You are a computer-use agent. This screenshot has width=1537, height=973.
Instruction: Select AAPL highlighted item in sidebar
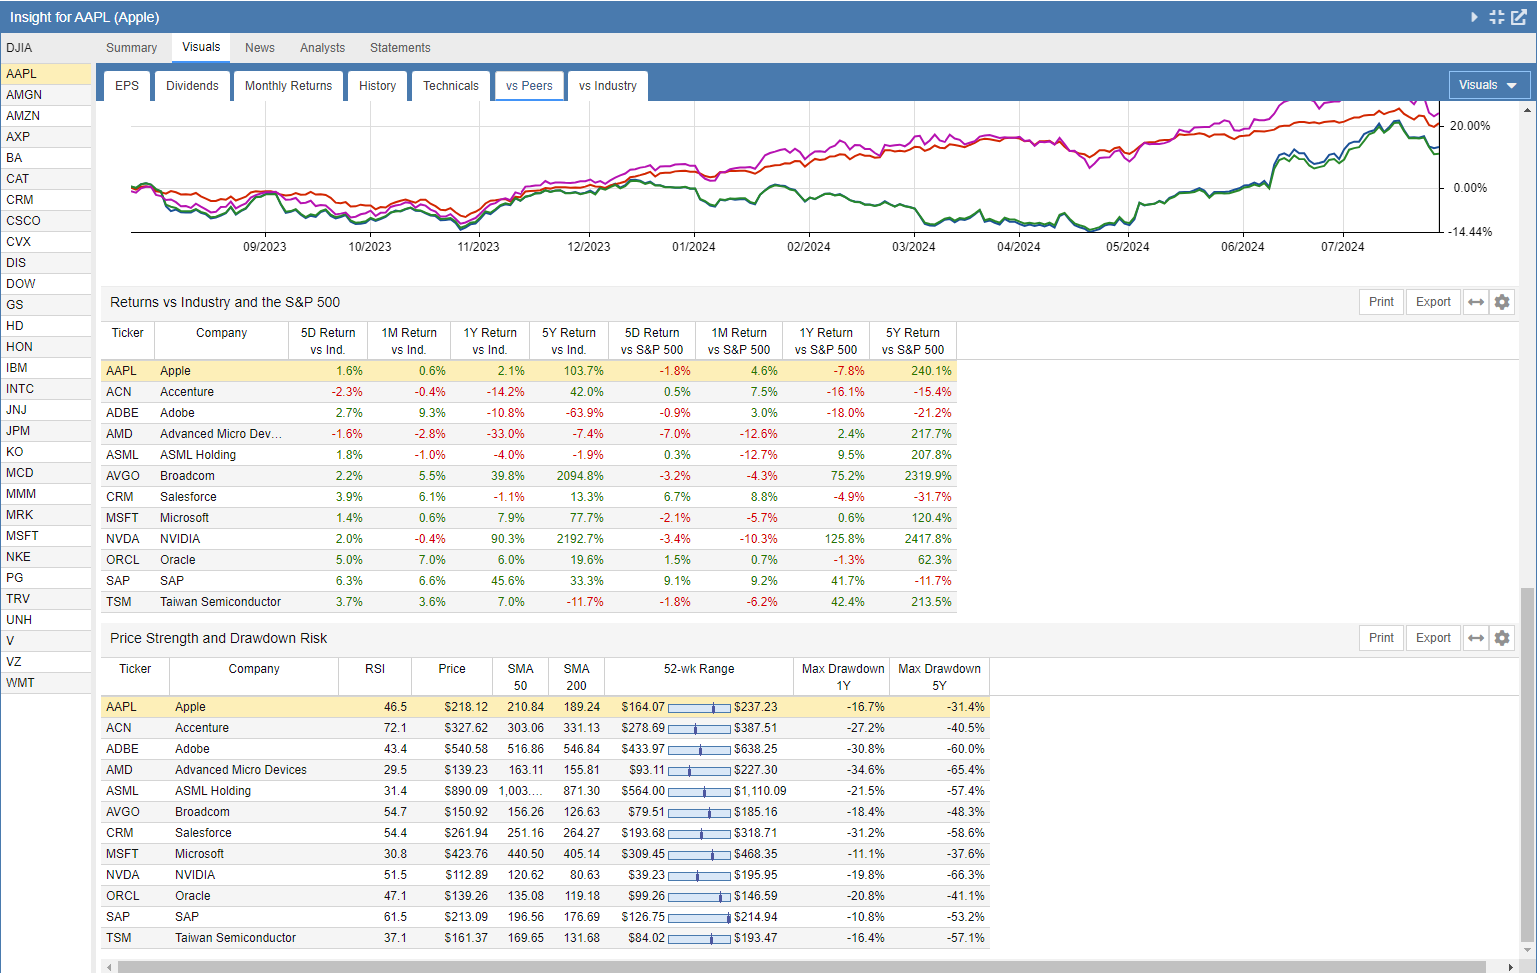[x=46, y=74]
